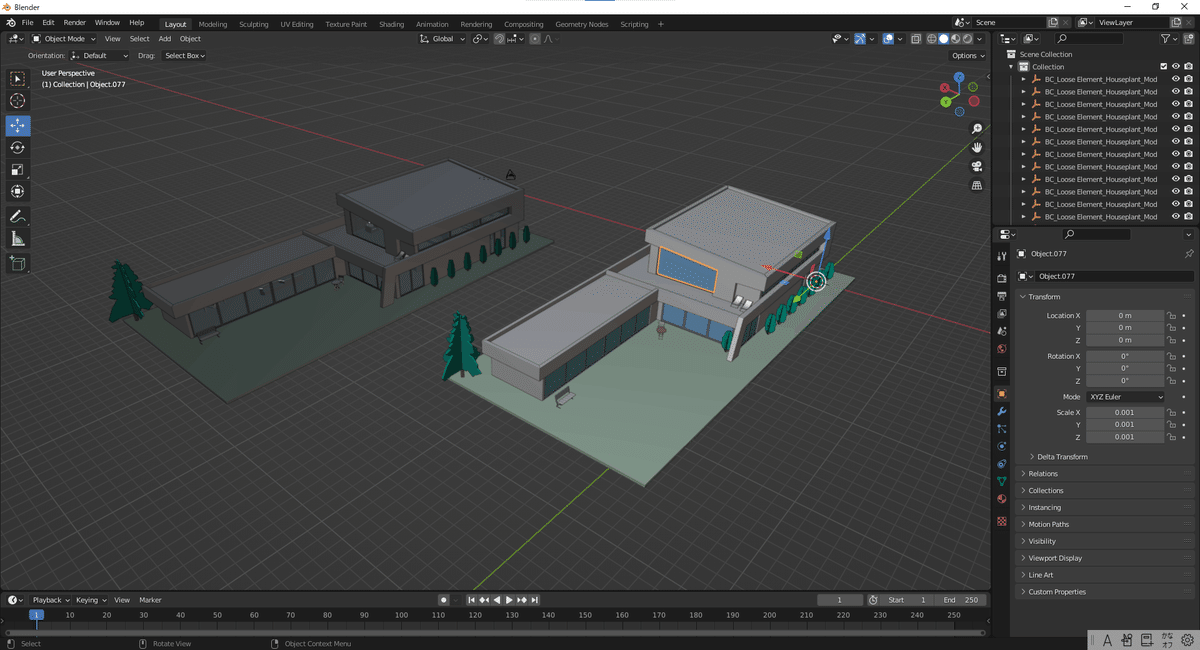Toggle the Collection exclude checkbox
Image resolution: width=1200 pixels, height=650 pixels.
1162,67
